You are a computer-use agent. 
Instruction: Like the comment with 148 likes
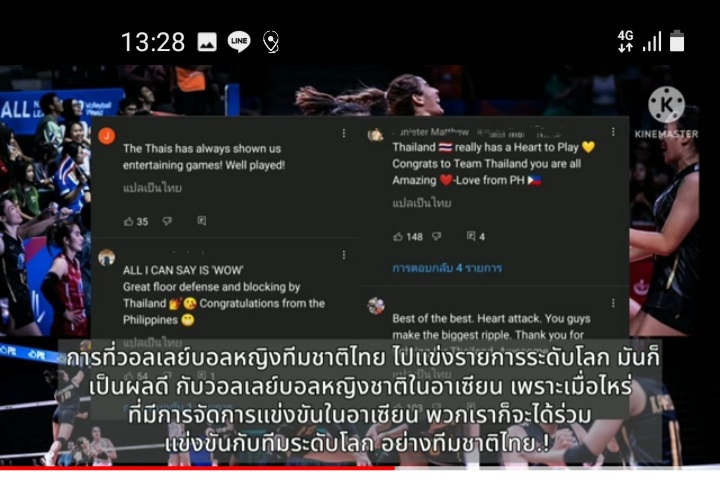398,237
